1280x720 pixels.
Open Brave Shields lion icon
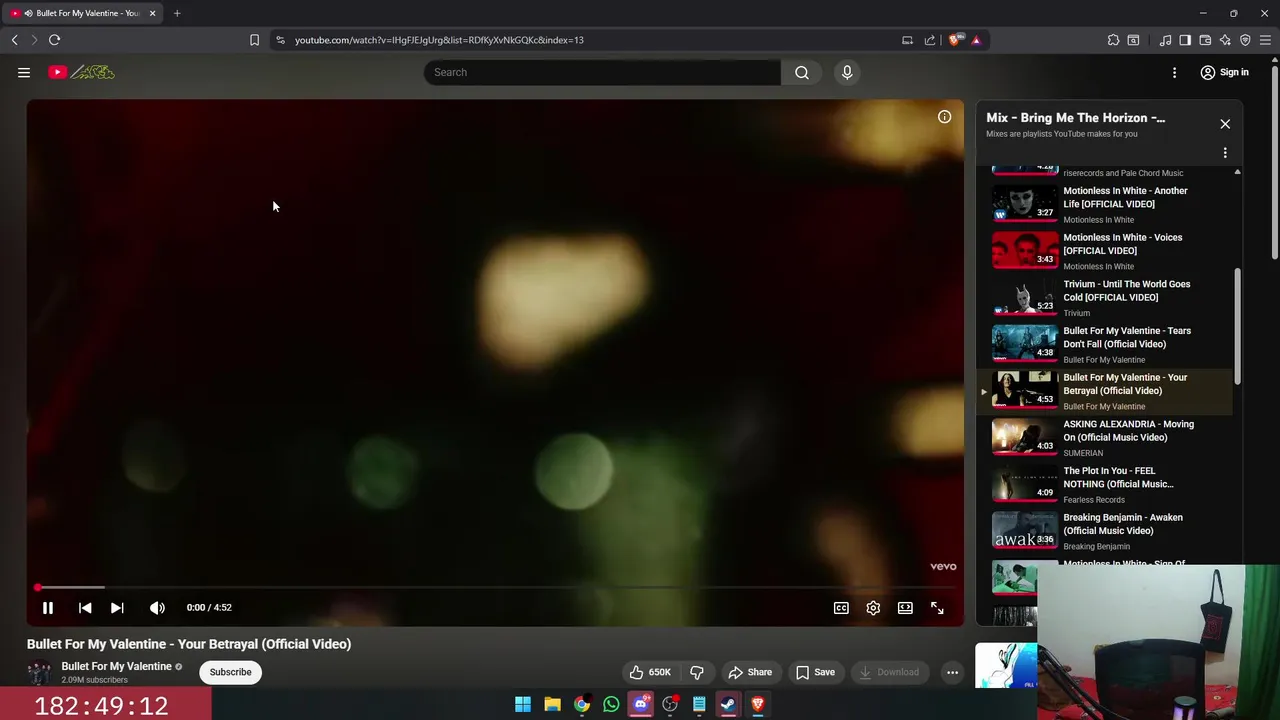pyautogui.click(x=956, y=40)
